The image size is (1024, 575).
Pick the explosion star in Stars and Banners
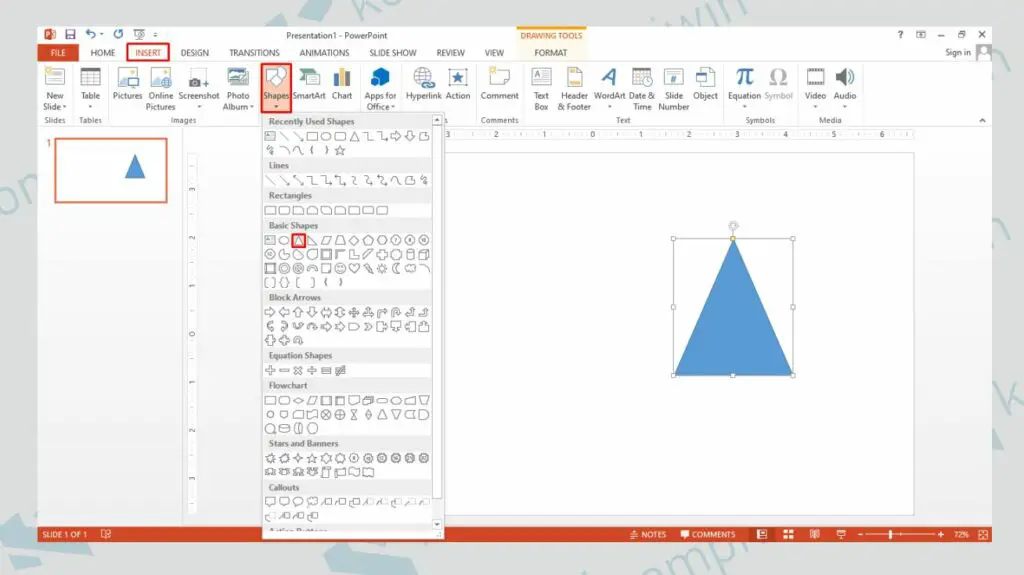270,458
